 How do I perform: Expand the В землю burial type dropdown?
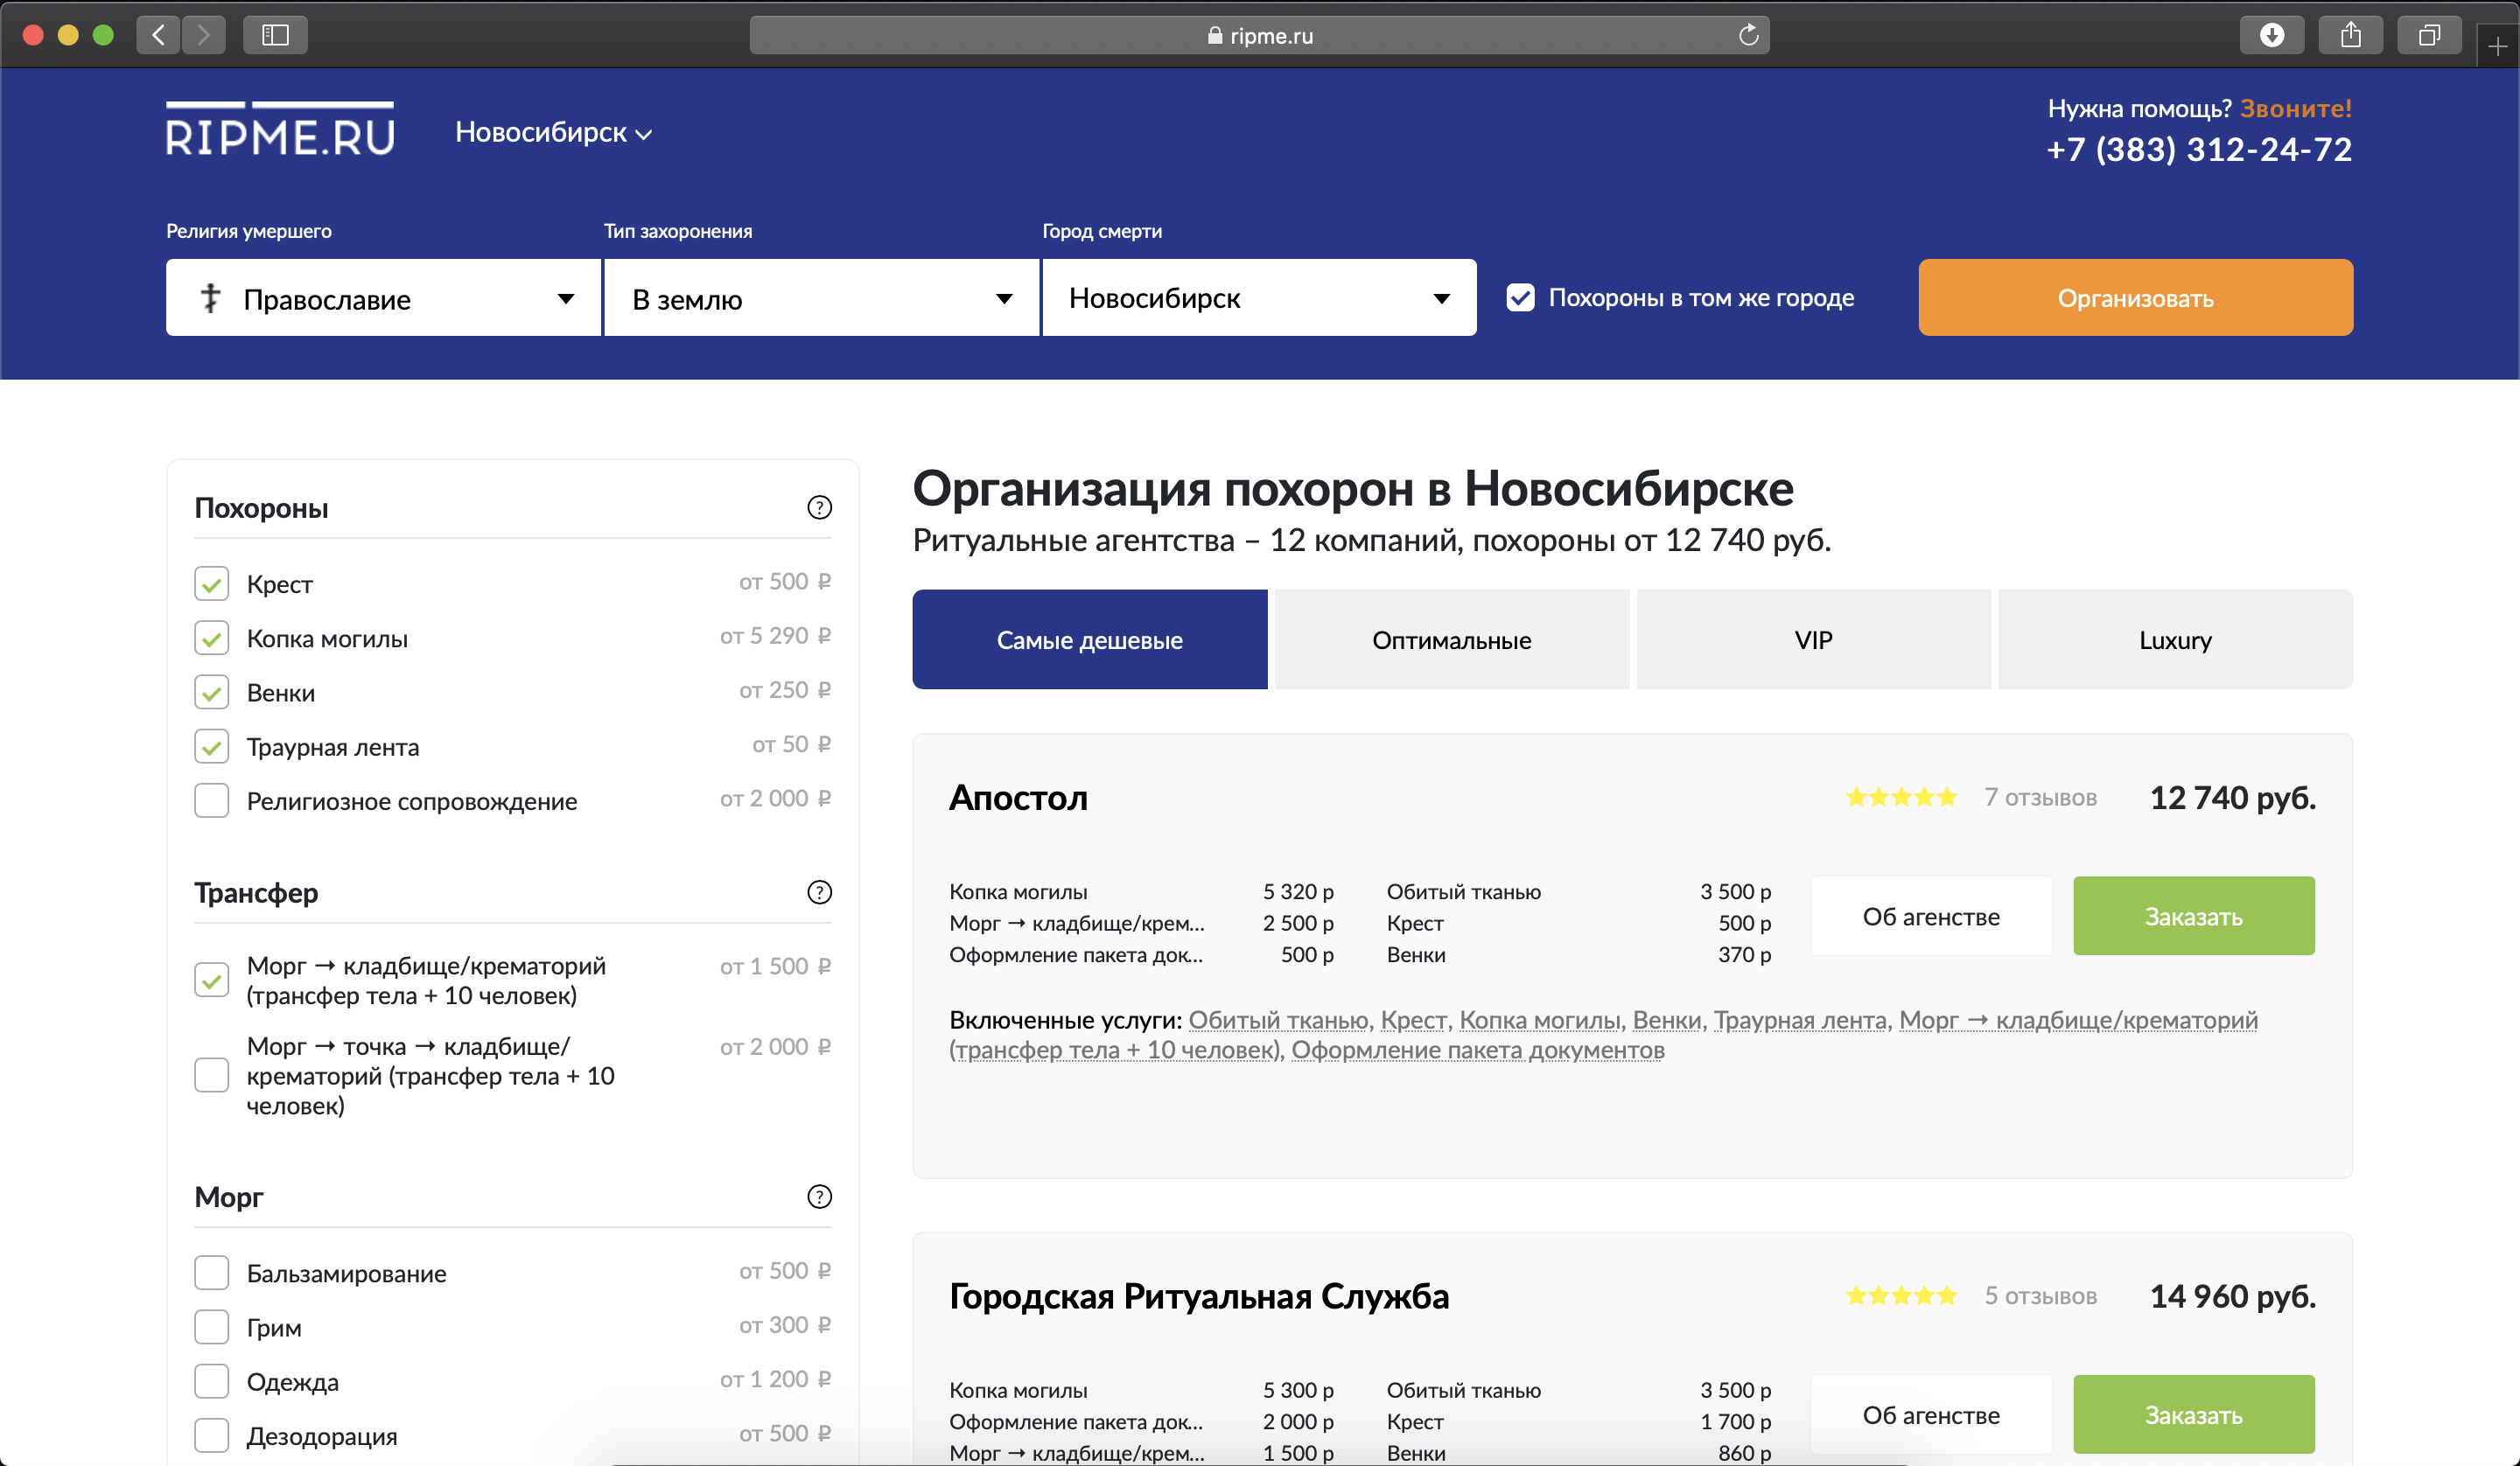pyautogui.click(x=821, y=298)
